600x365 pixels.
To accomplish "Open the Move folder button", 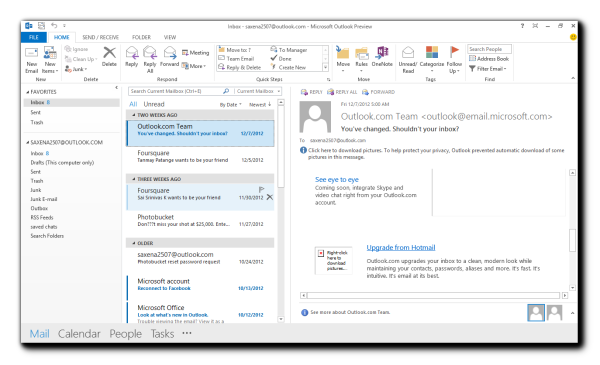I will [x=343, y=60].
